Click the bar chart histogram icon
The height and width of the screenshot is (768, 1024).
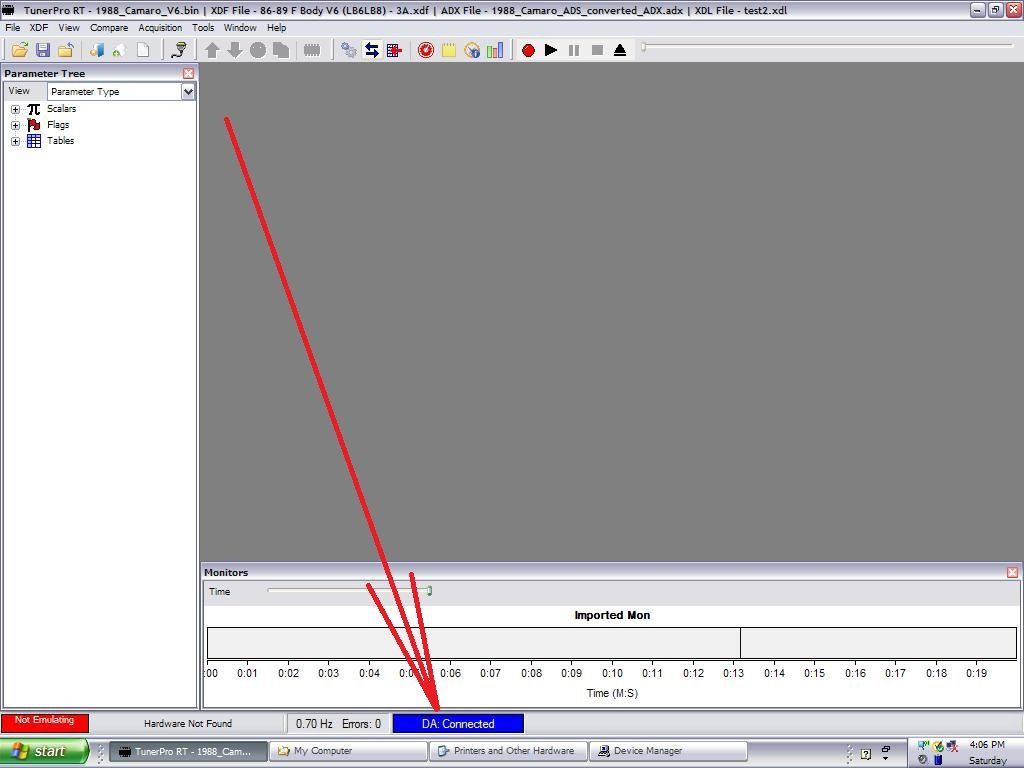[x=495, y=50]
